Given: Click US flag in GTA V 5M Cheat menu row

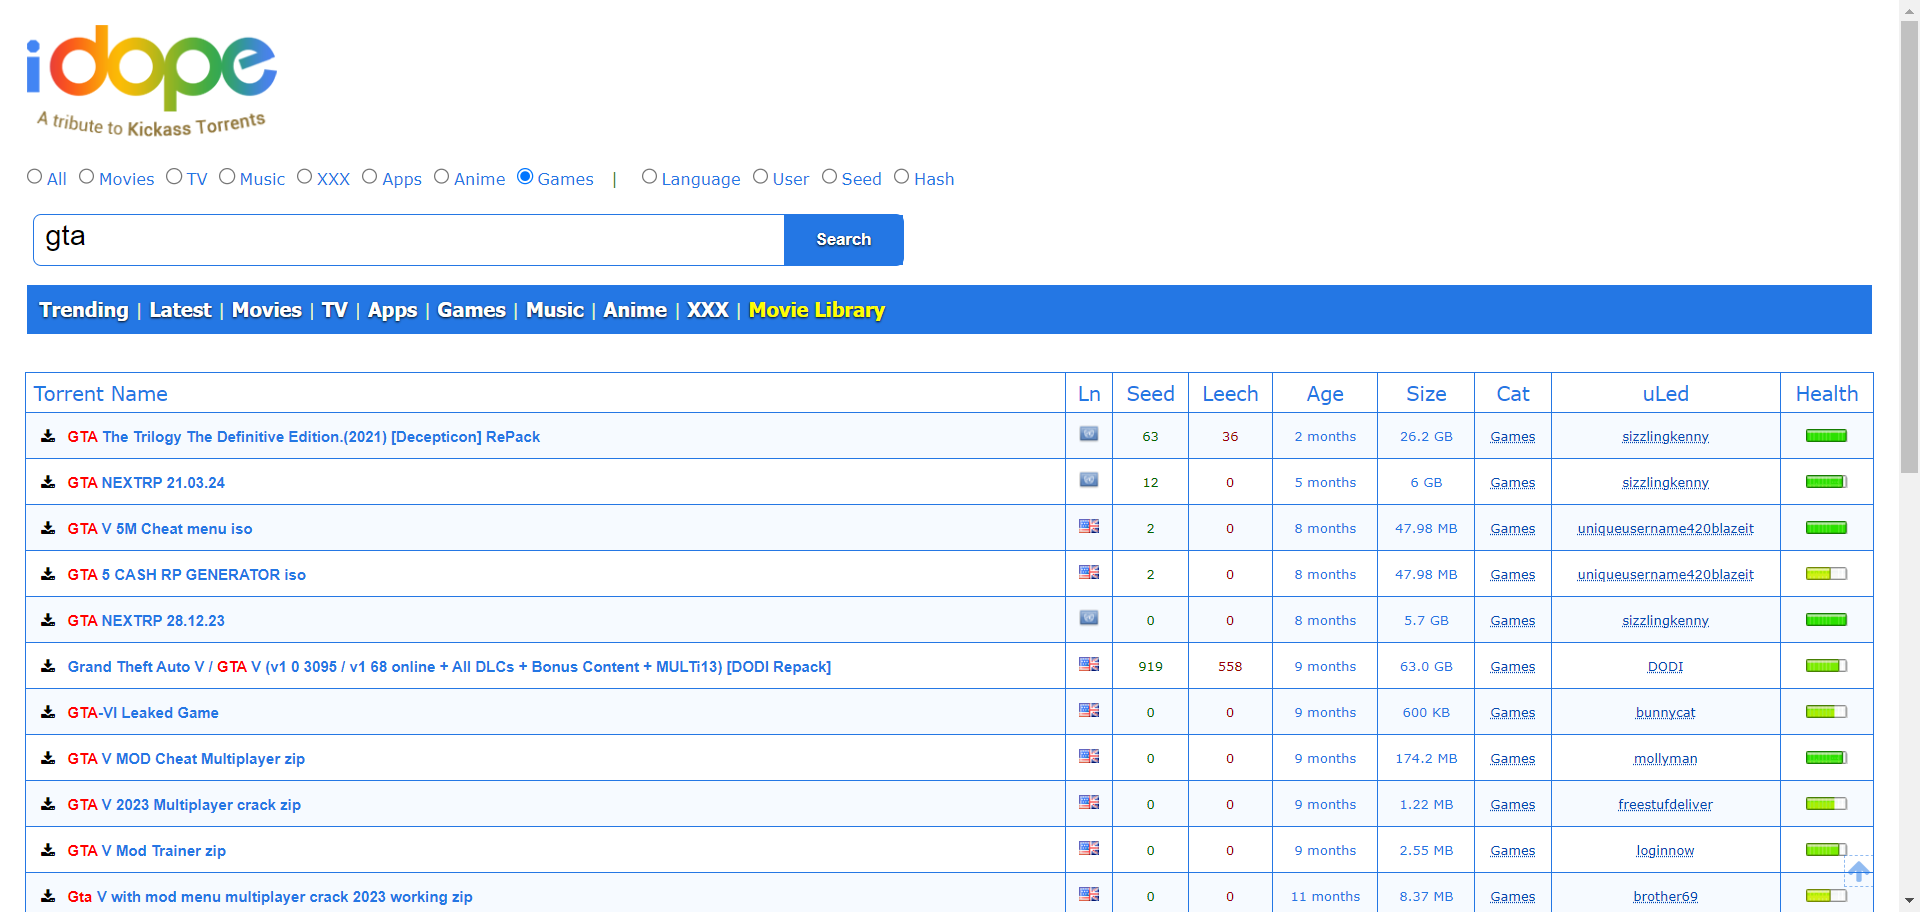Looking at the screenshot, I should point(1089,526).
